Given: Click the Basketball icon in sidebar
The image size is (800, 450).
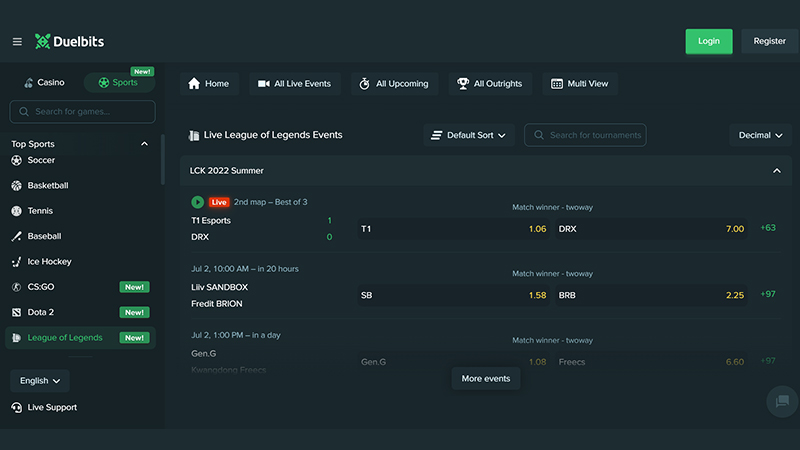Looking at the screenshot, I should pos(16,186).
